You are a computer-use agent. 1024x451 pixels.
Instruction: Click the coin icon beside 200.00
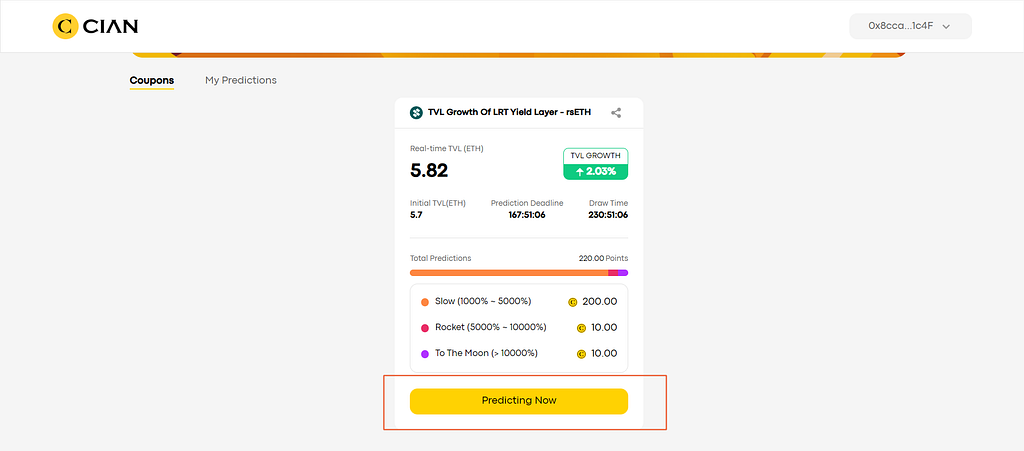point(573,302)
